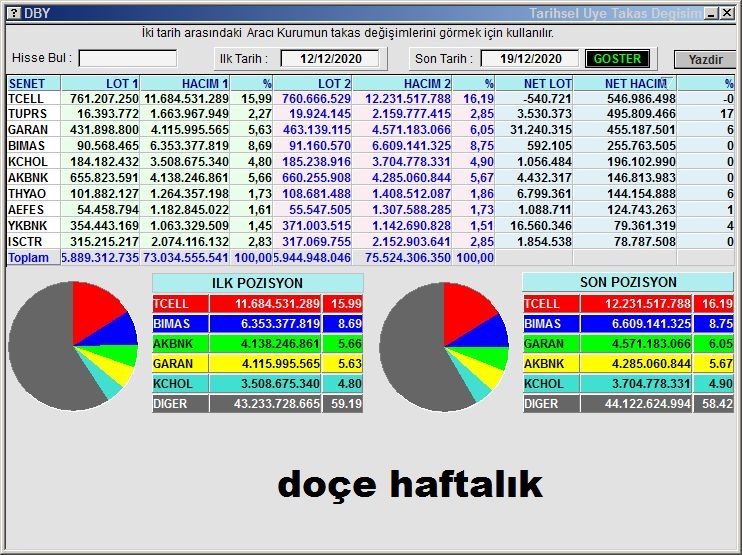742x555 pixels.
Task: Sort by LOT 1 column header
Action: (x=100, y=83)
